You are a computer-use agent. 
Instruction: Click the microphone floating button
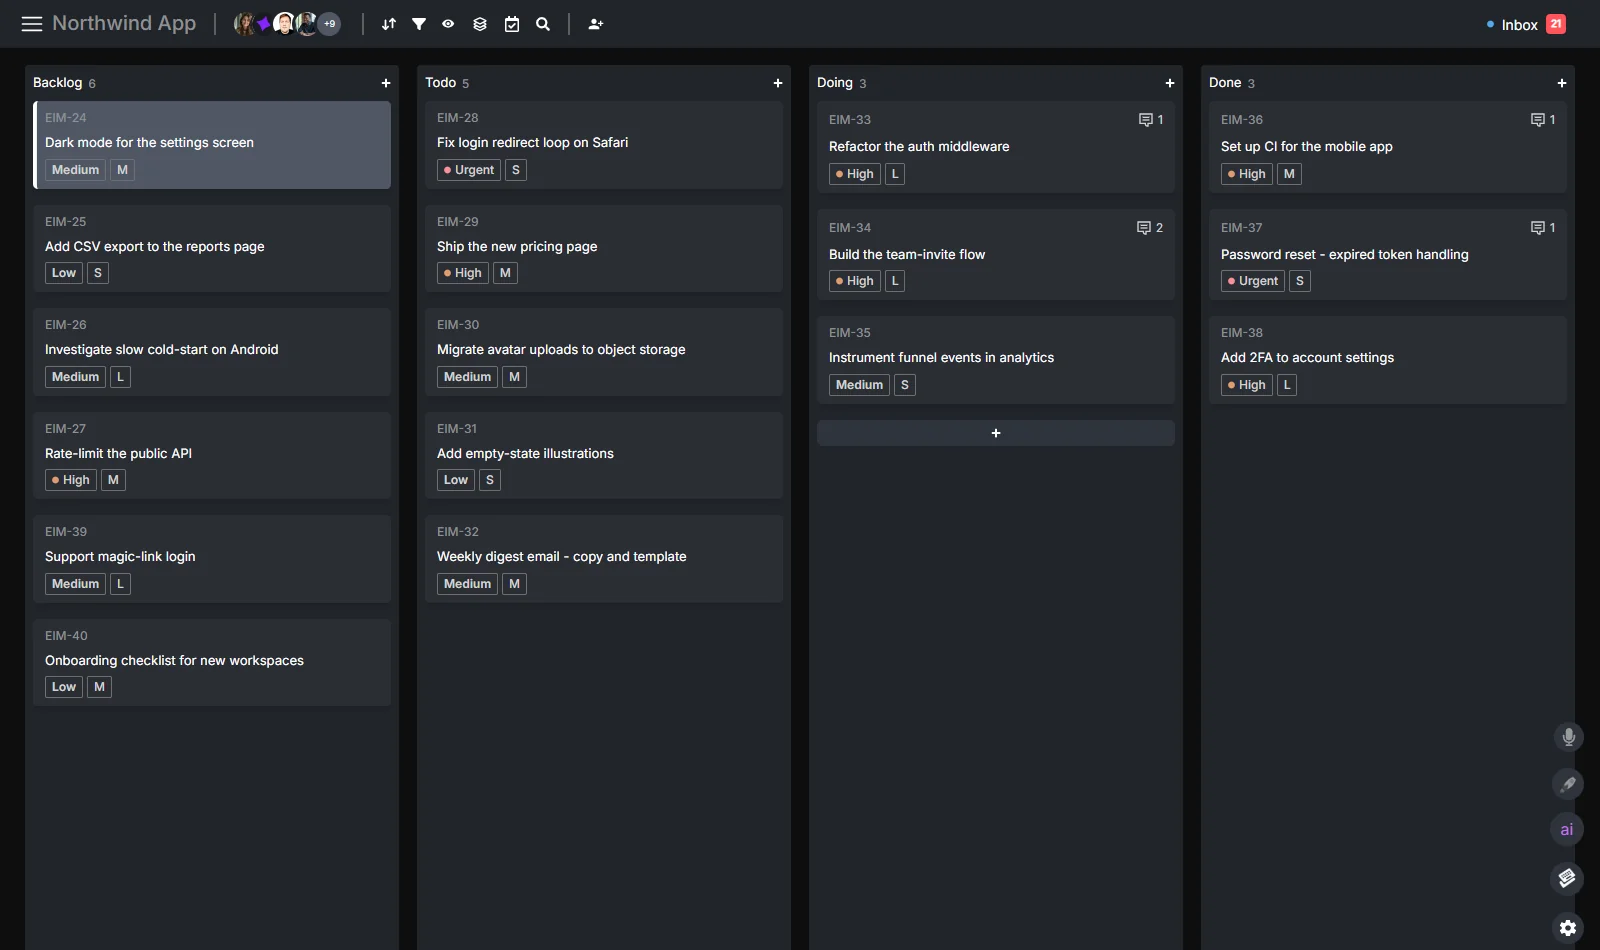[1568, 737]
